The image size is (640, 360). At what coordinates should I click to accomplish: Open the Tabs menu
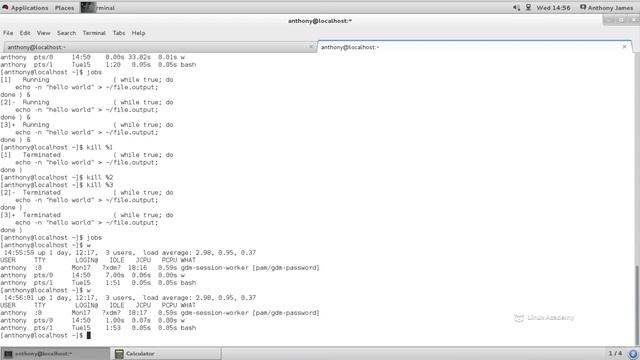[119, 33]
